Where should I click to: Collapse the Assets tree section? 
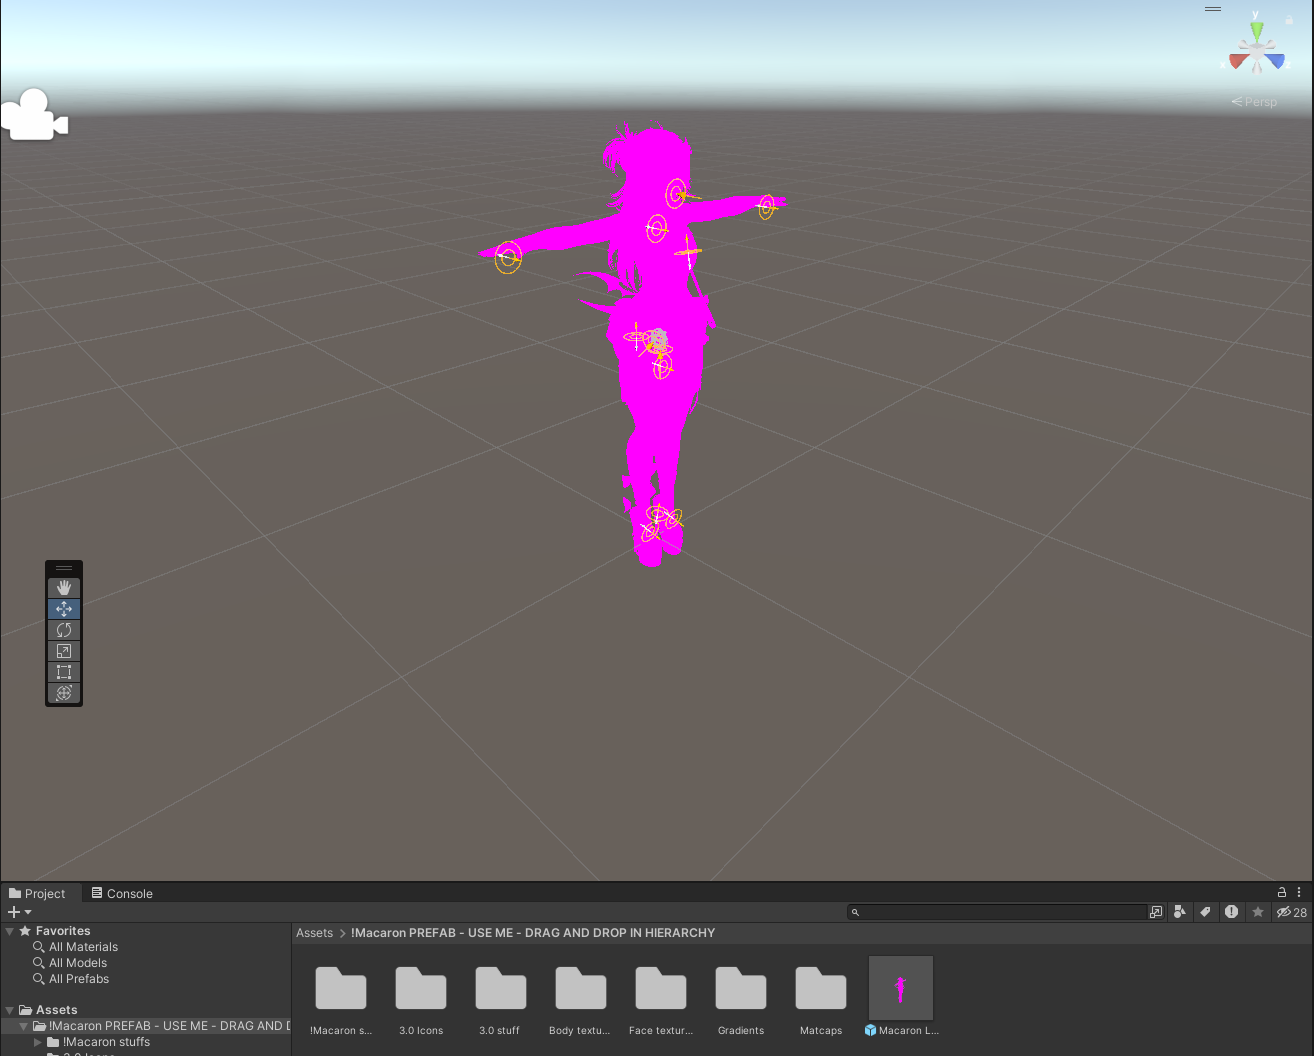click(10, 1010)
